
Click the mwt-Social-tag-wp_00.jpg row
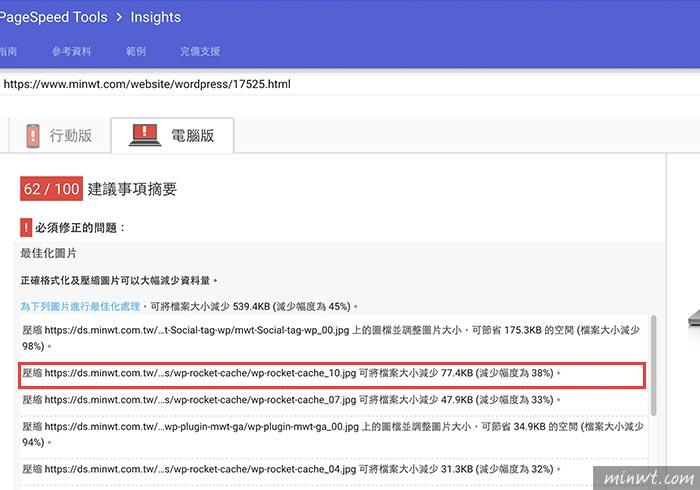333,338
